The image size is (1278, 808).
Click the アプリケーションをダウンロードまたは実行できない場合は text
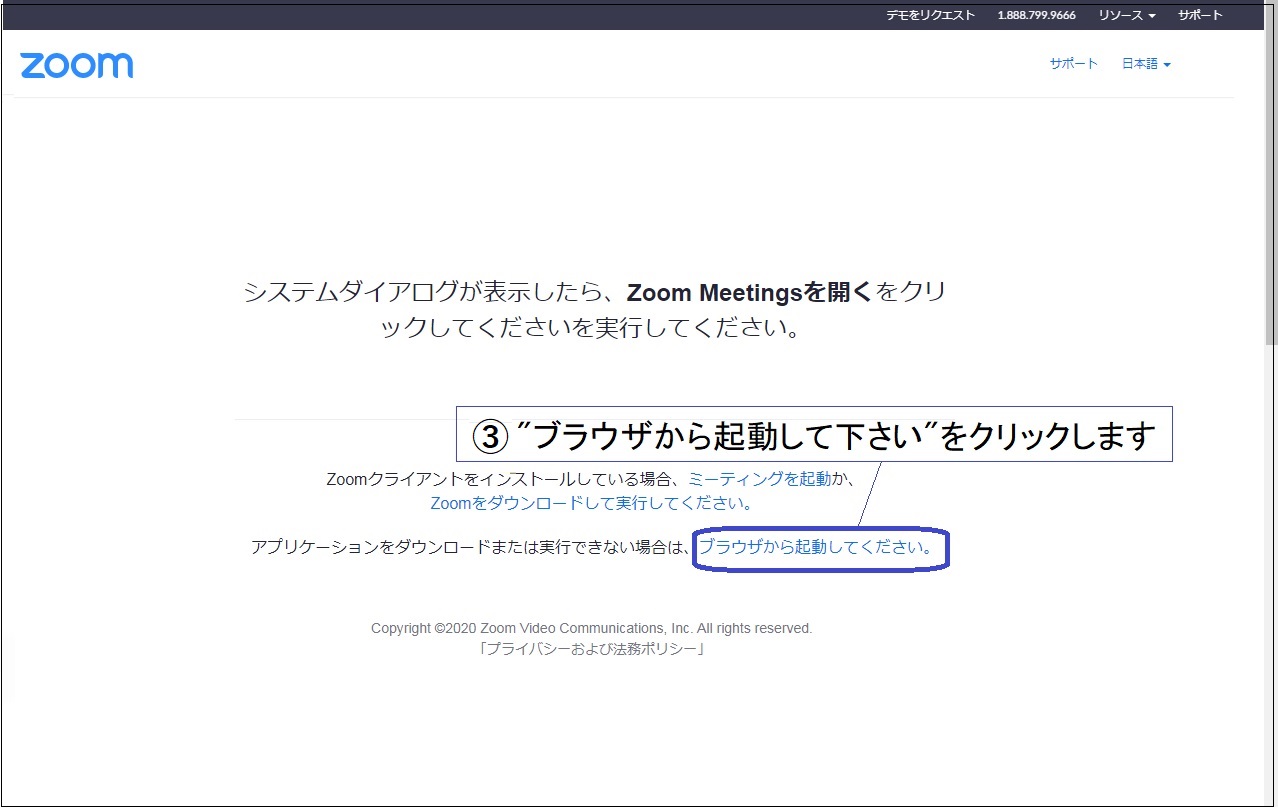pyautogui.click(x=470, y=547)
